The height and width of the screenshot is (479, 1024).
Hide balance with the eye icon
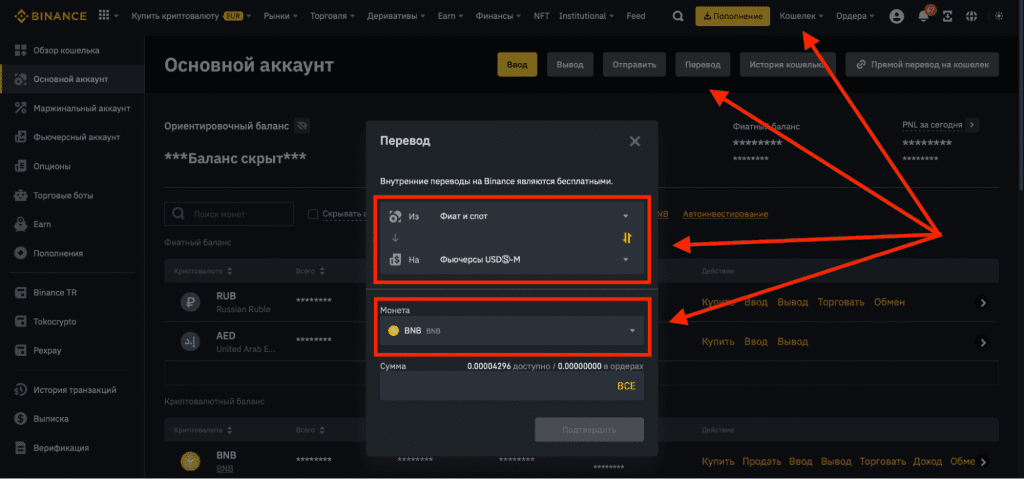pos(301,125)
